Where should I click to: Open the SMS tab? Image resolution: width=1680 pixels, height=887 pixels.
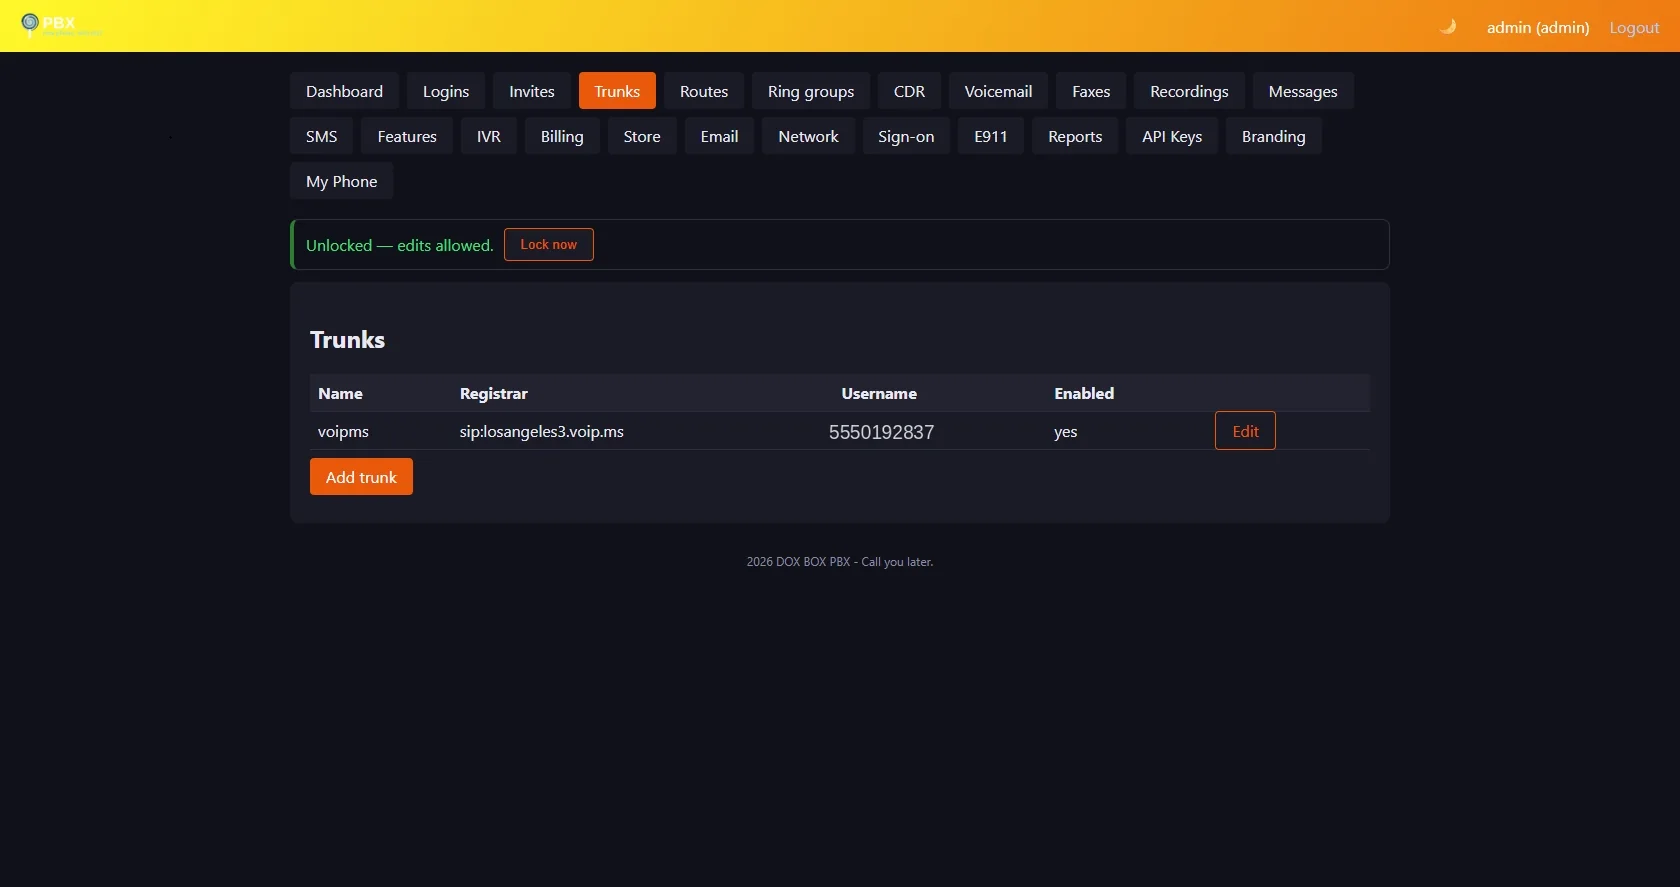coord(321,136)
